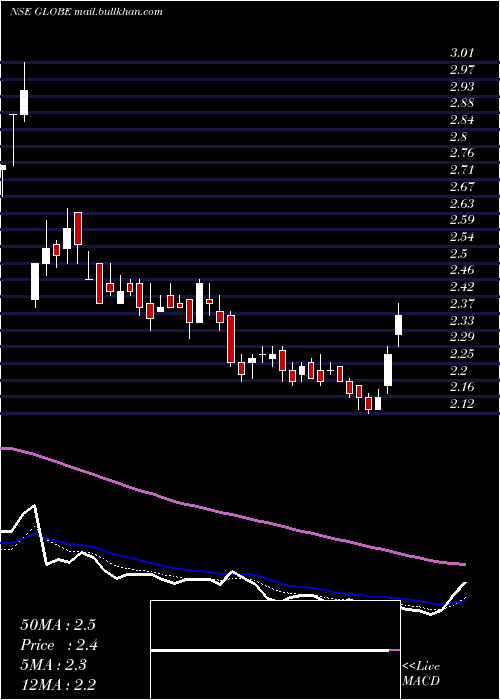The image size is (500, 700).
Task: Click the 3.01 price axis label
Action: [462, 53]
